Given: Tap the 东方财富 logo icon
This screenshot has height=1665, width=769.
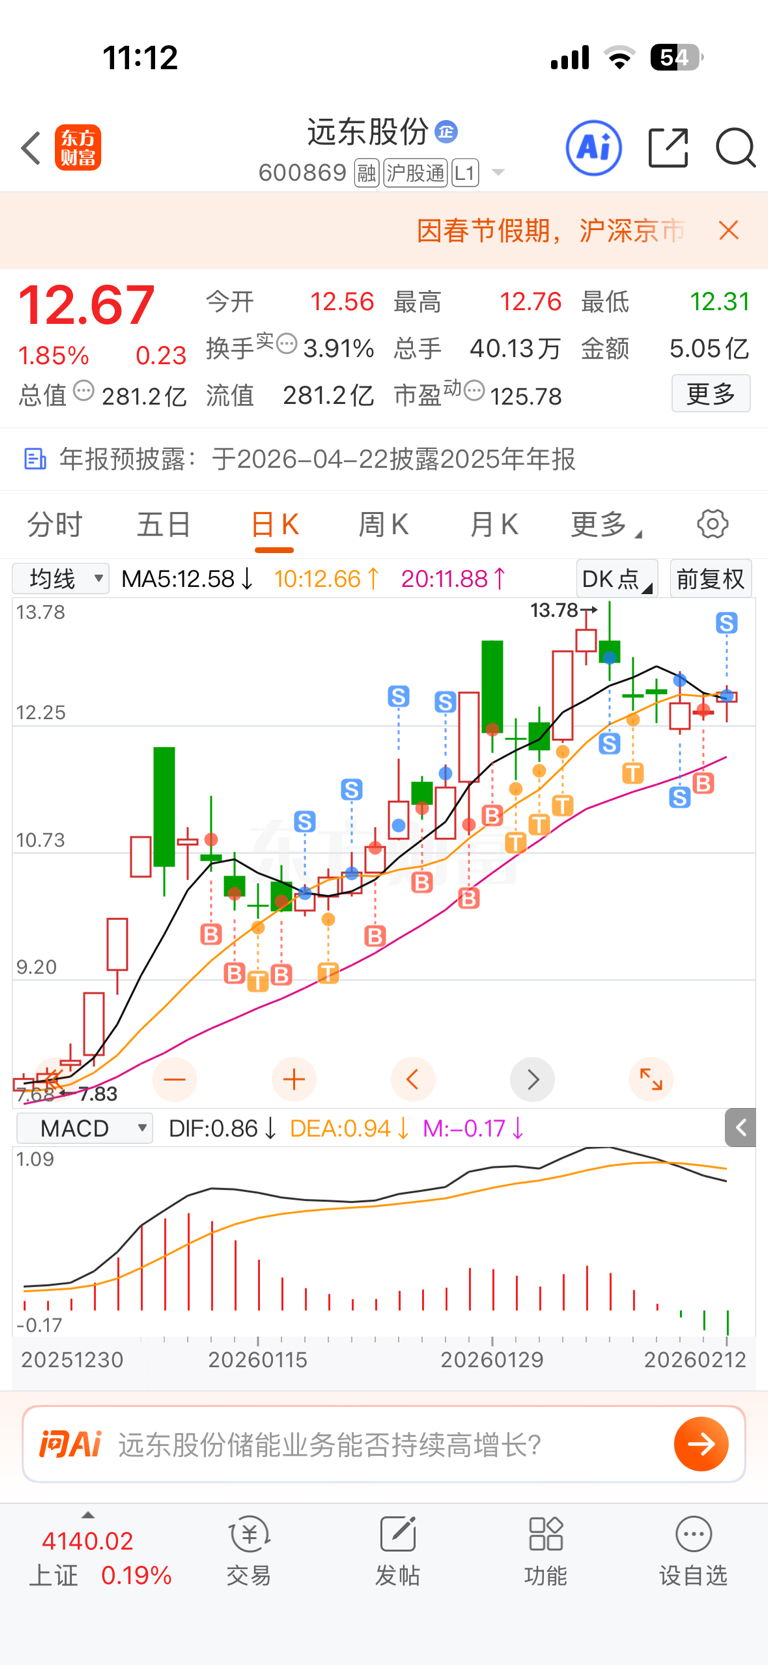Looking at the screenshot, I should pos(78,148).
